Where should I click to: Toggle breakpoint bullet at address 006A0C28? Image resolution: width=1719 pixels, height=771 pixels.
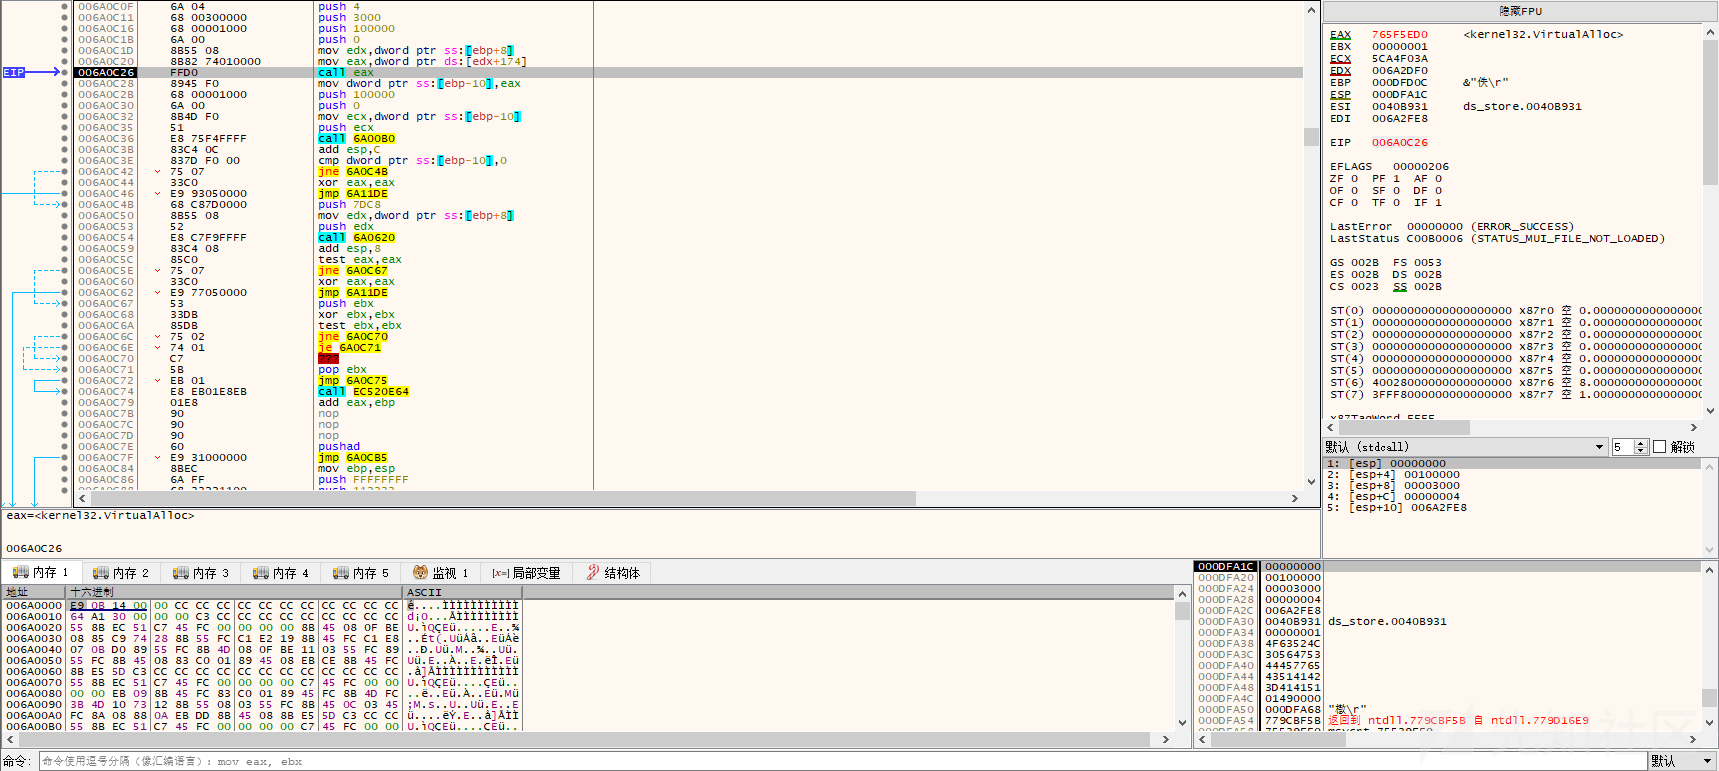pyautogui.click(x=65, y=84)
